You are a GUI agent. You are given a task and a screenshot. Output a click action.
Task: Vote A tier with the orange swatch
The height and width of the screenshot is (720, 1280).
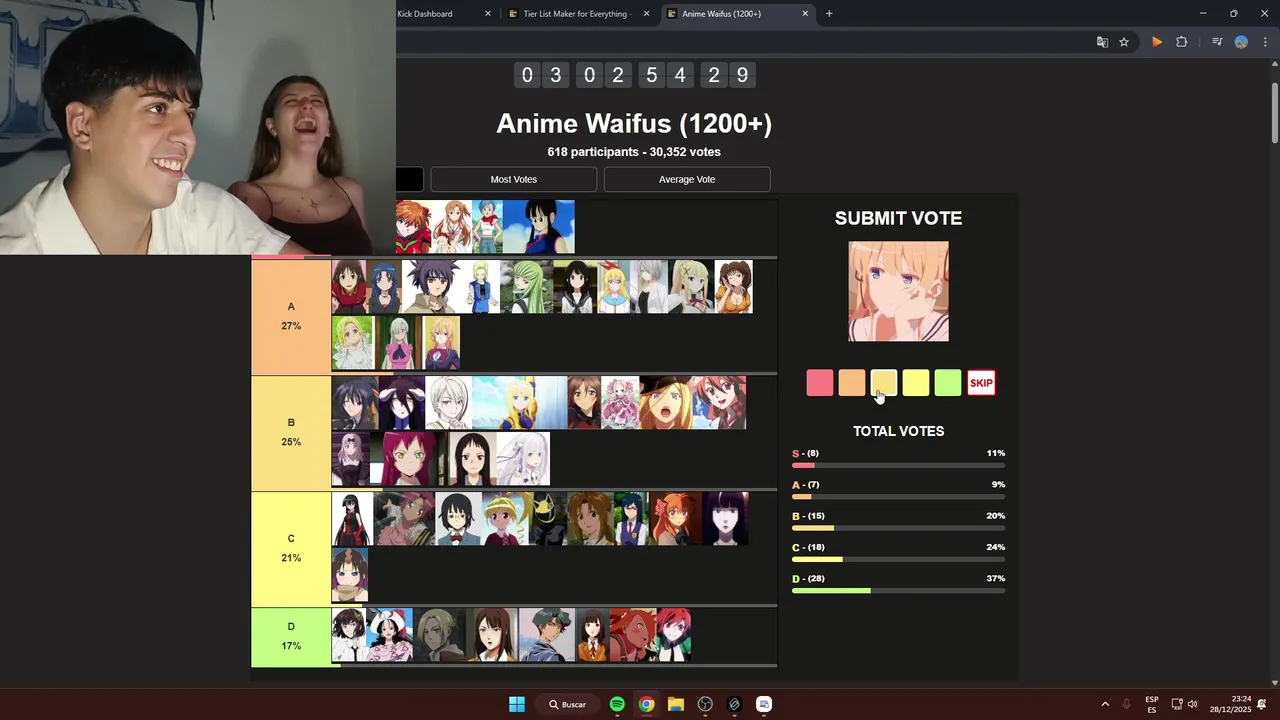tap(852, 383)
